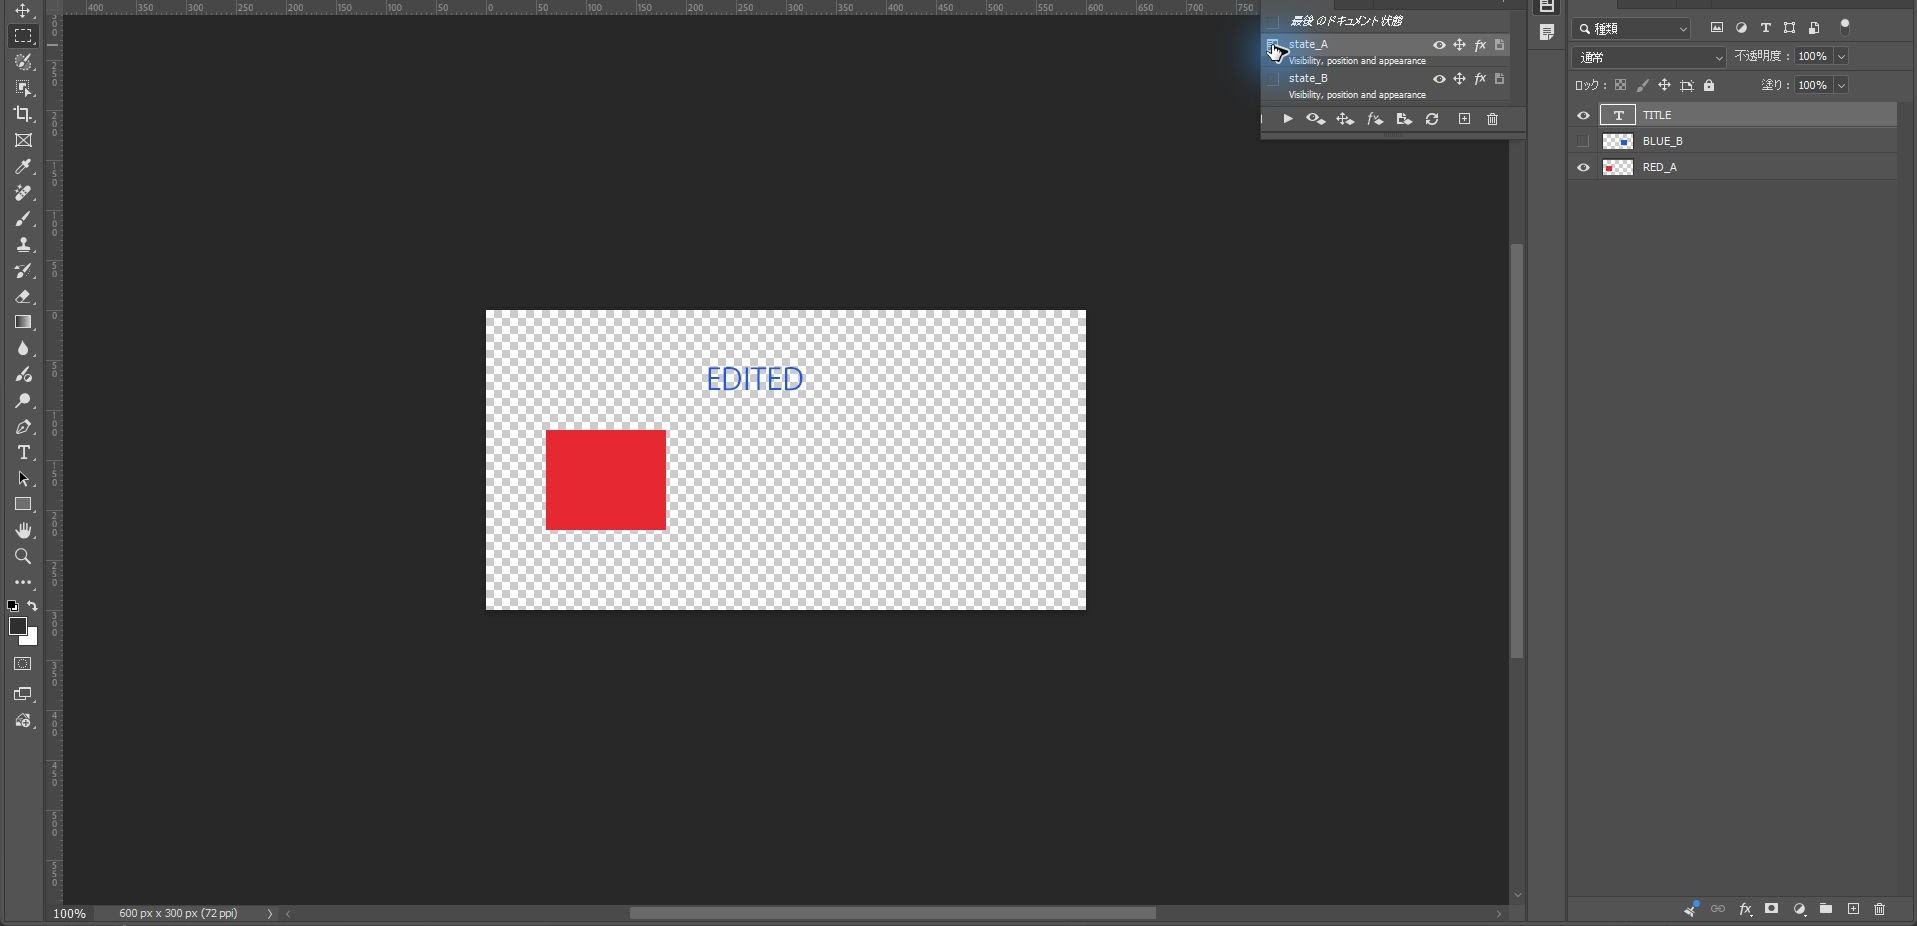Select the Frame tool
The image size is (1917, 926).
click(23, 140)
